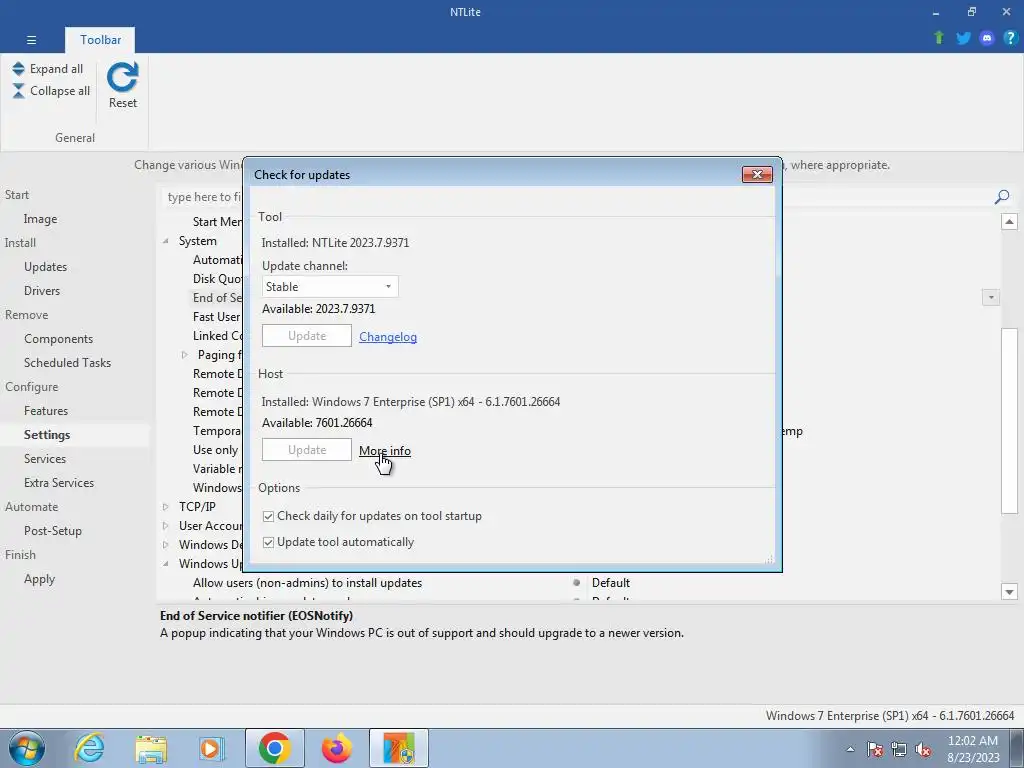Screen dimensions: 1024x768
Task: Click status bar Windows 7 Enterprise text
Action: (x=889, y=716)
